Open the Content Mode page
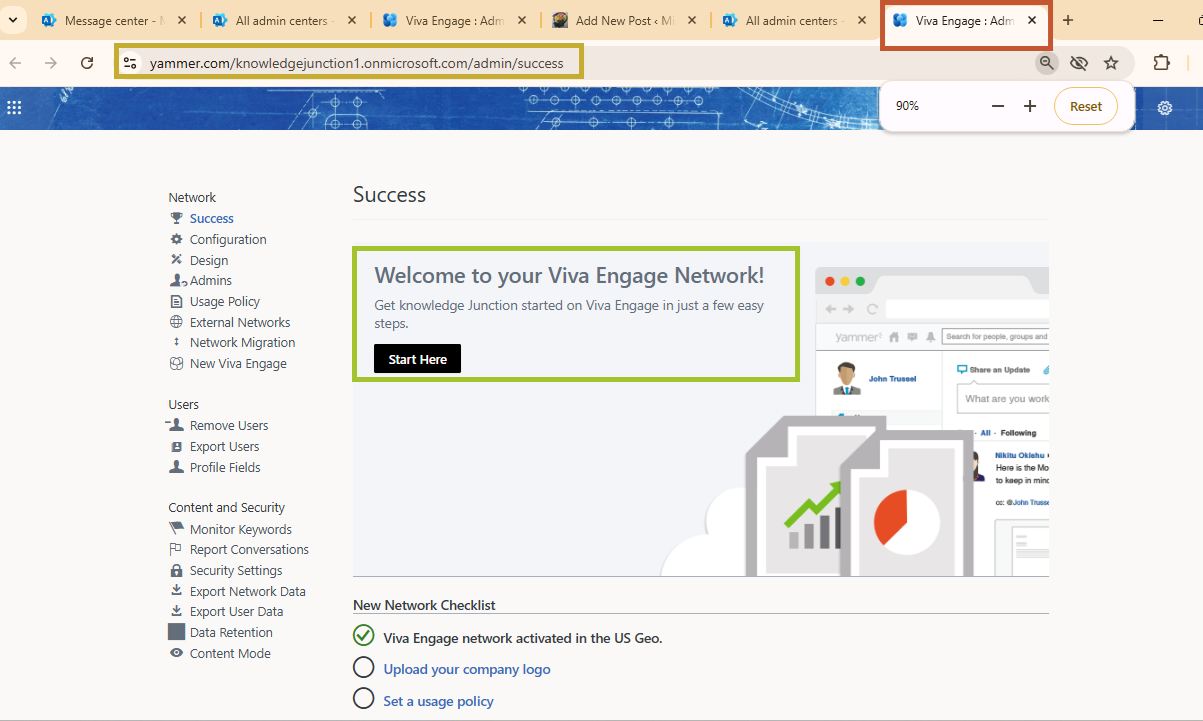 point(230,653)
